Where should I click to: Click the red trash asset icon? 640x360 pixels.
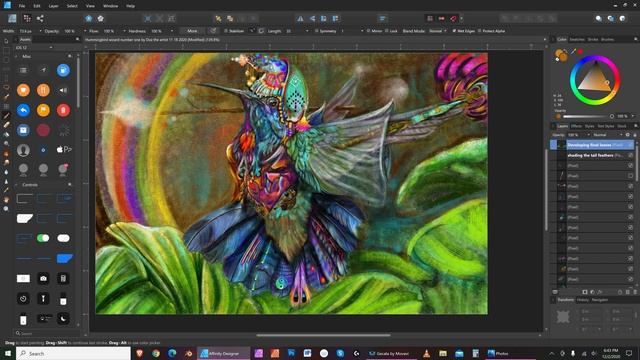pyautogui.click(x=63, y=110)
